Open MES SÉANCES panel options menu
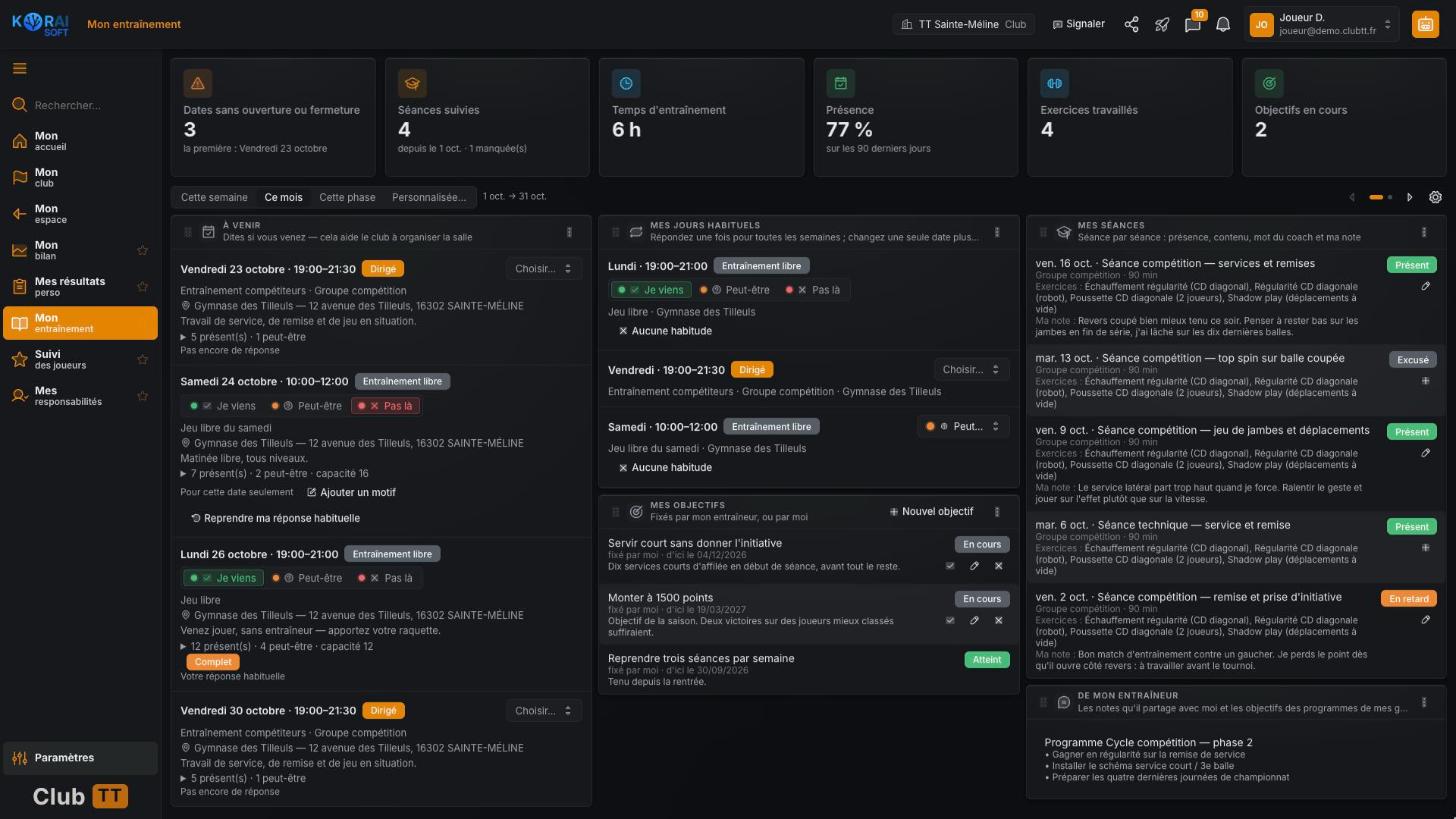The width and height of the screenshot is (1456, 819). 1424,232
